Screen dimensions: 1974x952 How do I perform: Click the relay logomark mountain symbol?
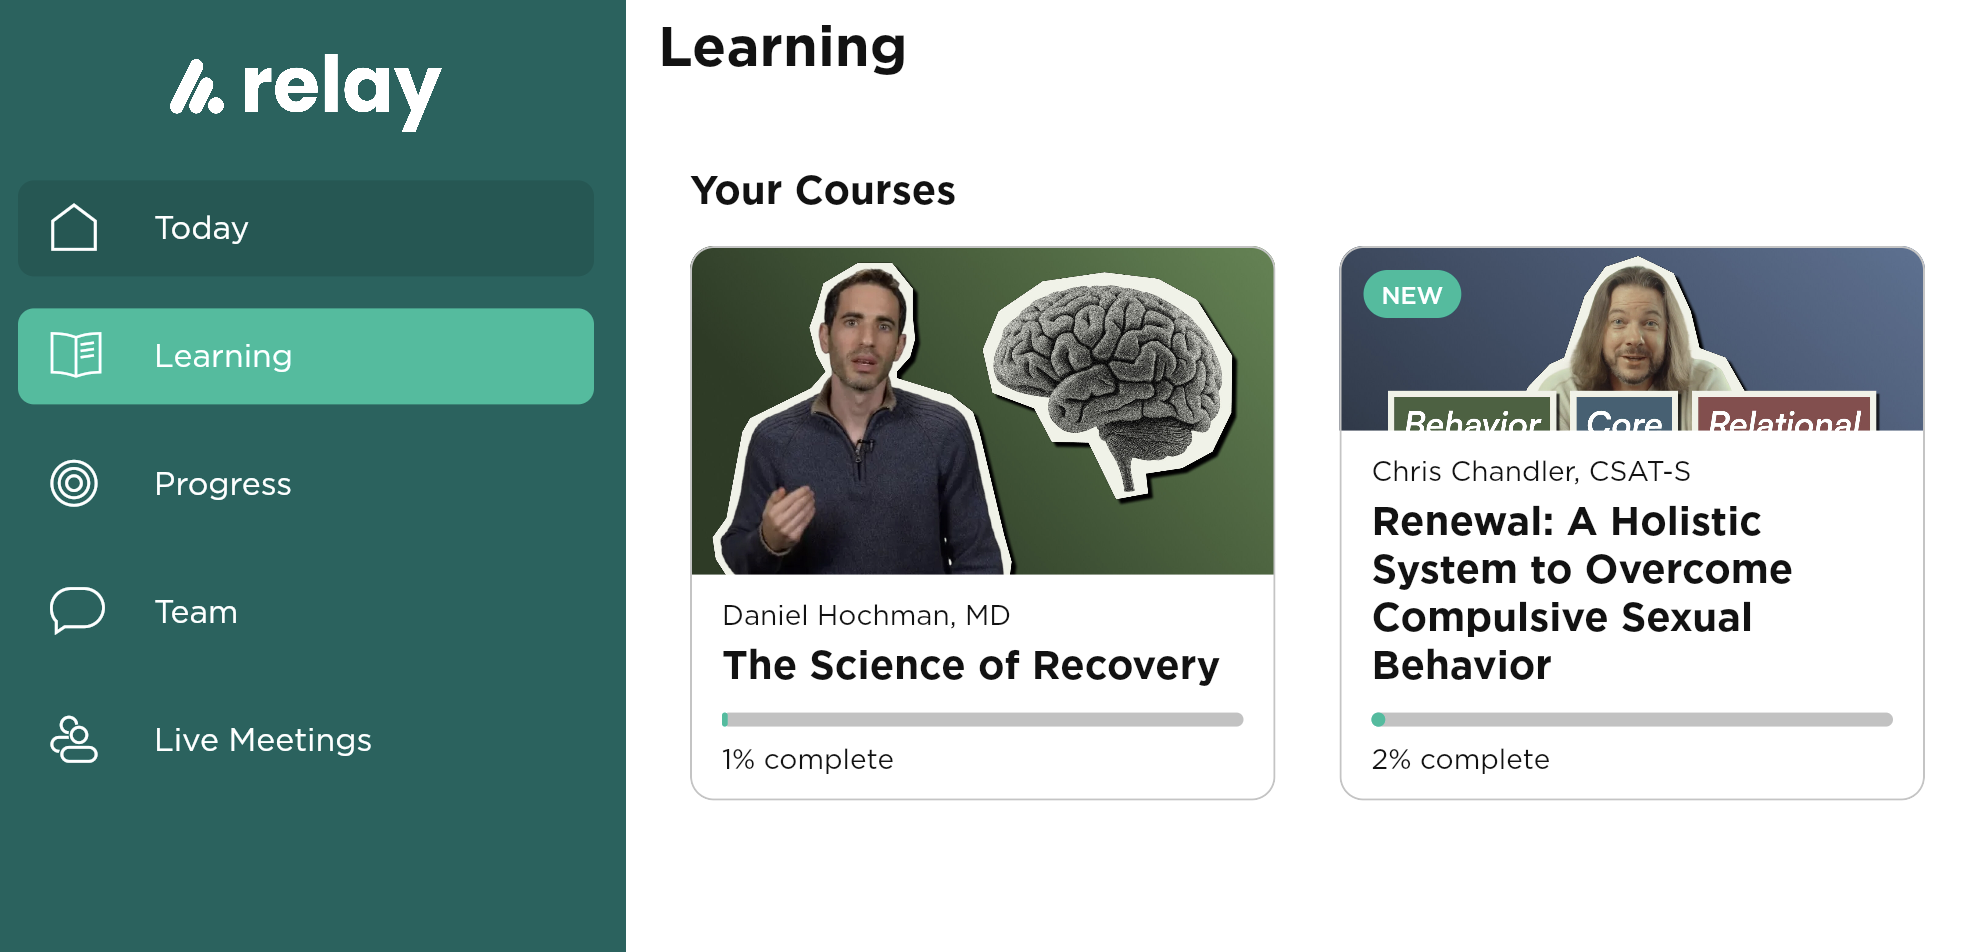196,88
